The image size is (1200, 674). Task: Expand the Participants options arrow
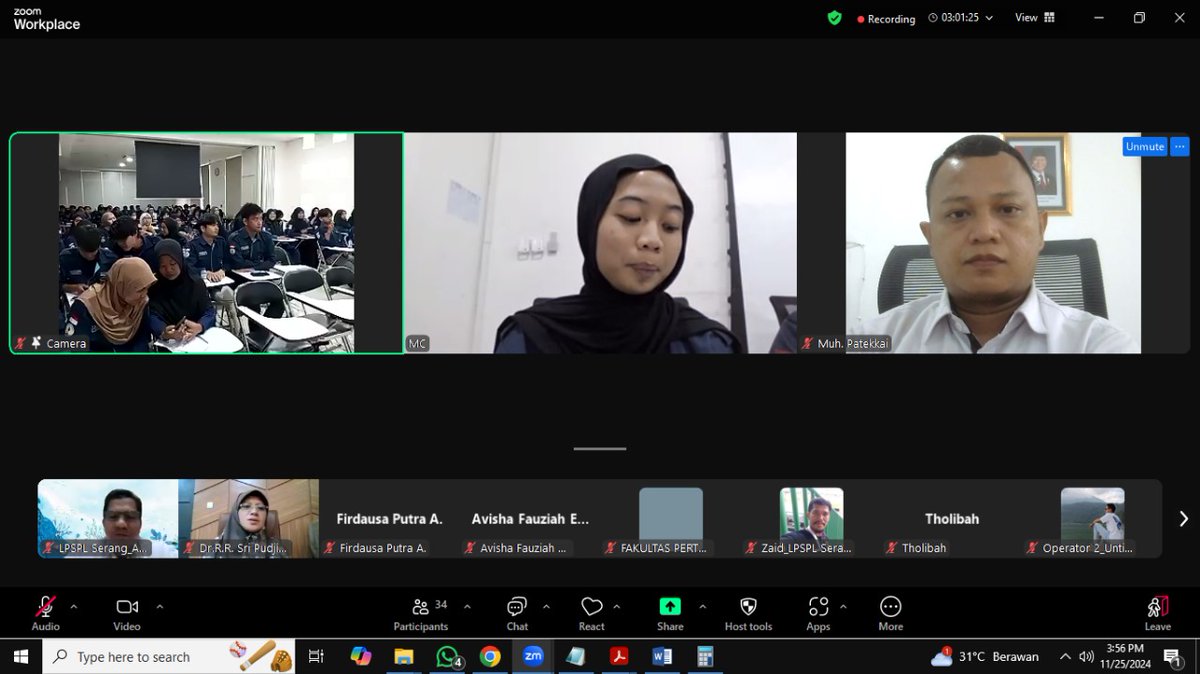click(x=466, y=606)
